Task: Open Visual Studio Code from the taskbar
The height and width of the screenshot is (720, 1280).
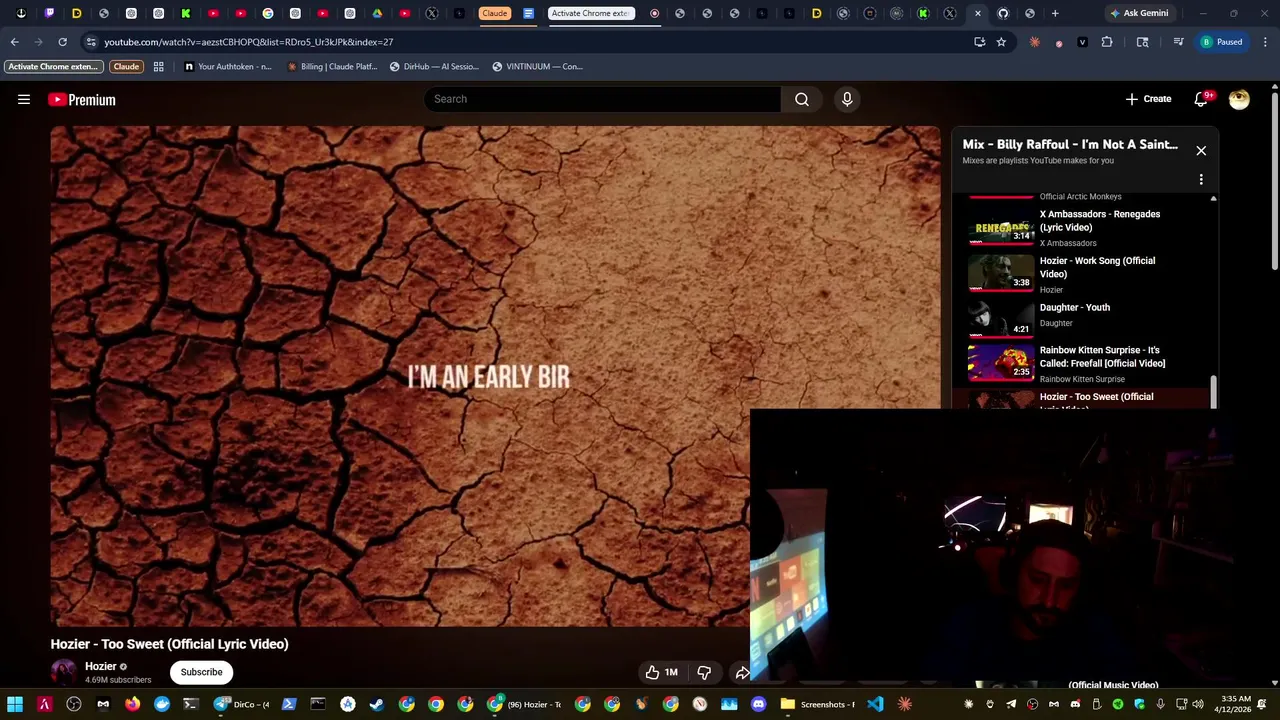Action: pos(875,704)
